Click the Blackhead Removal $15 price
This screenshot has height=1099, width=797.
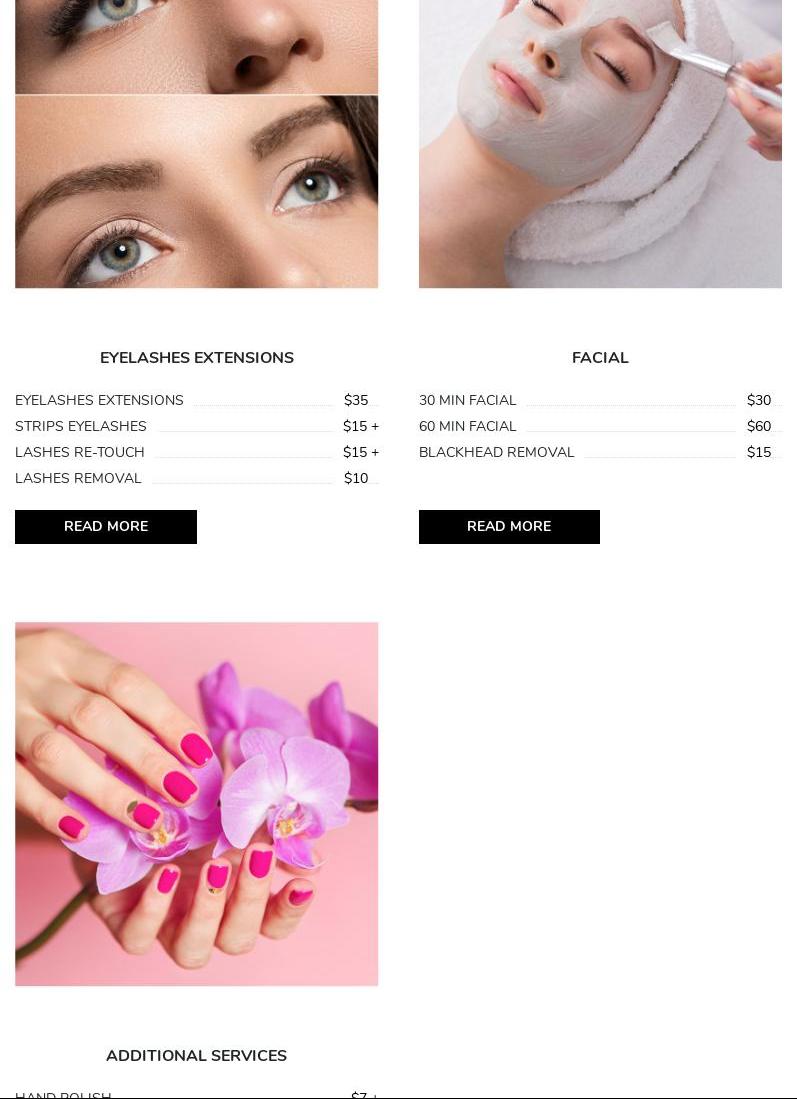(x=758, y=452)
